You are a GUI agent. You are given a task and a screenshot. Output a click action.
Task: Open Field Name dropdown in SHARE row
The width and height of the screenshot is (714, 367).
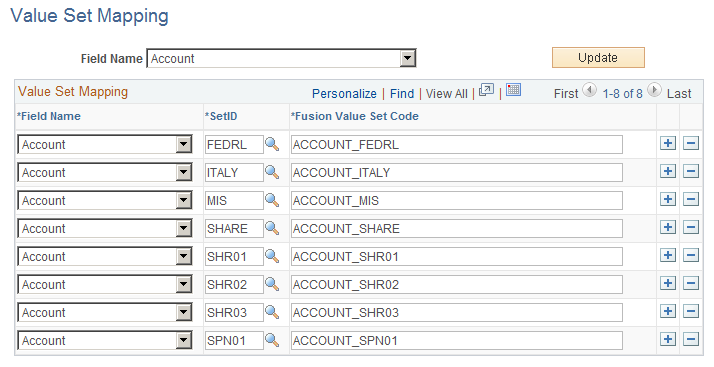pyautogui.click(x=184, y=229)
